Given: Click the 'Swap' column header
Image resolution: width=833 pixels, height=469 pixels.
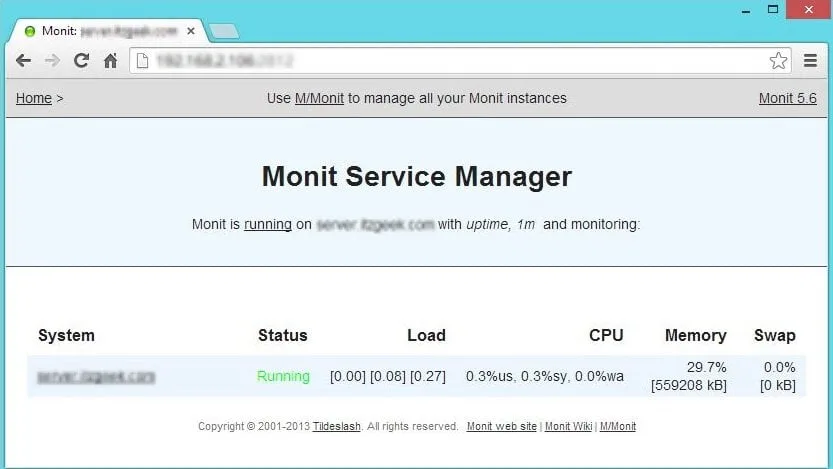Looking at the screenshot, I should click(x=775, y=335).
